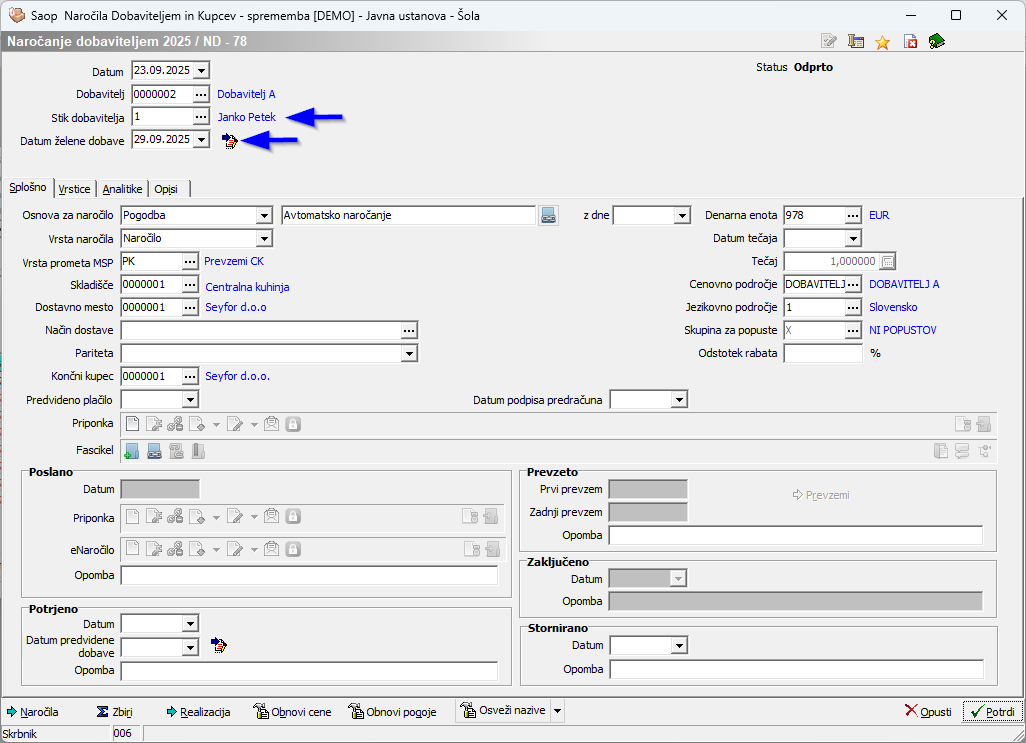1026x743 pixels.
Task: Click the printer icon beside Avtomatsko naročanje
Action: 548,215
